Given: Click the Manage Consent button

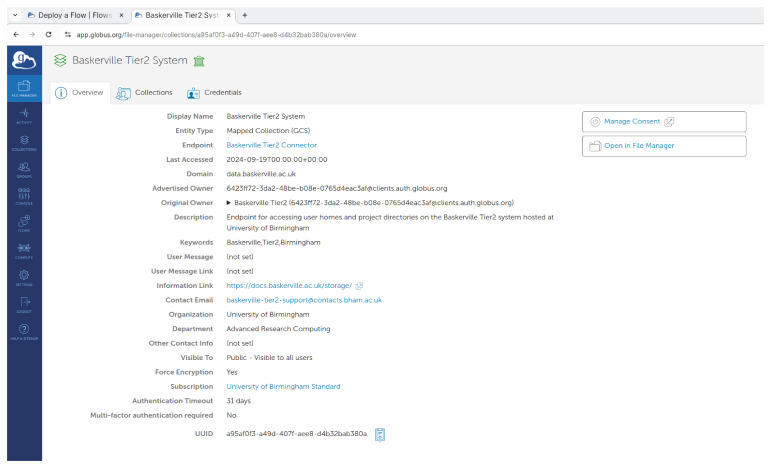Looking at the screenshot, I should pos(664,121).
